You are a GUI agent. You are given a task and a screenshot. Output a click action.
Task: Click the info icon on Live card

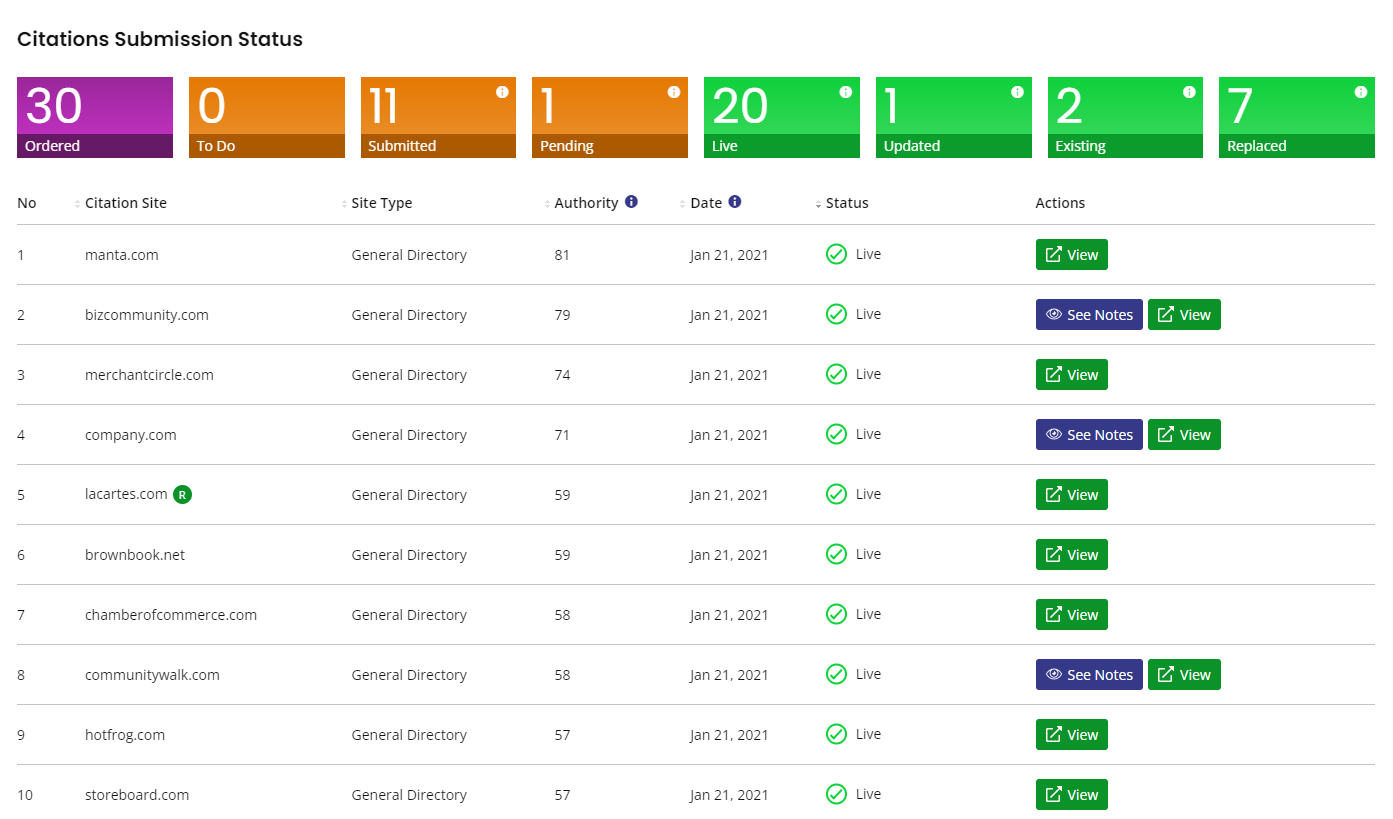(846, 92)
